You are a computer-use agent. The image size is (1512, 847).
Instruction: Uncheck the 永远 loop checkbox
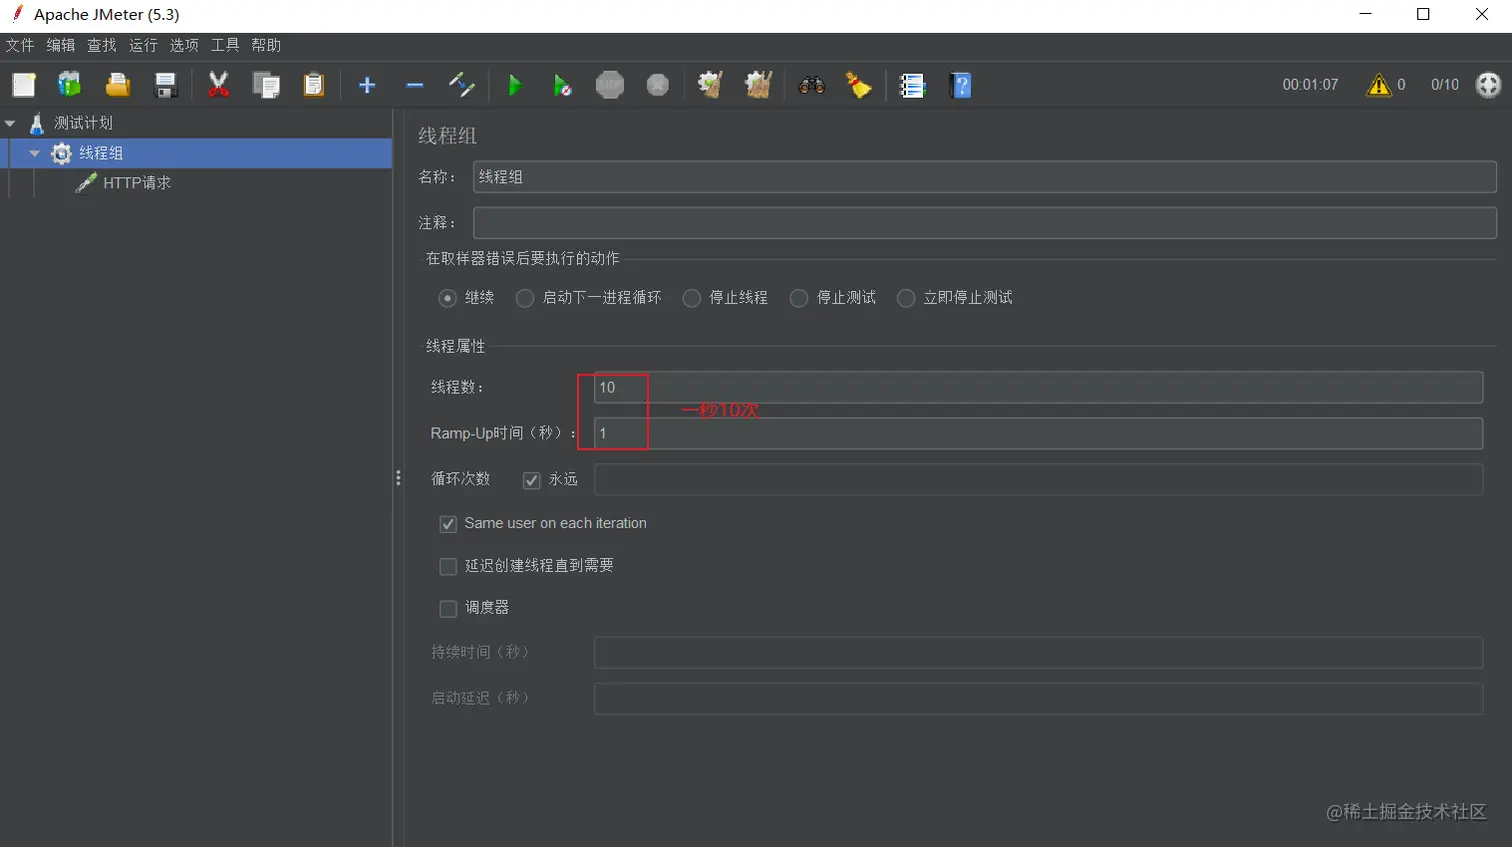click(x=532, y=480)
